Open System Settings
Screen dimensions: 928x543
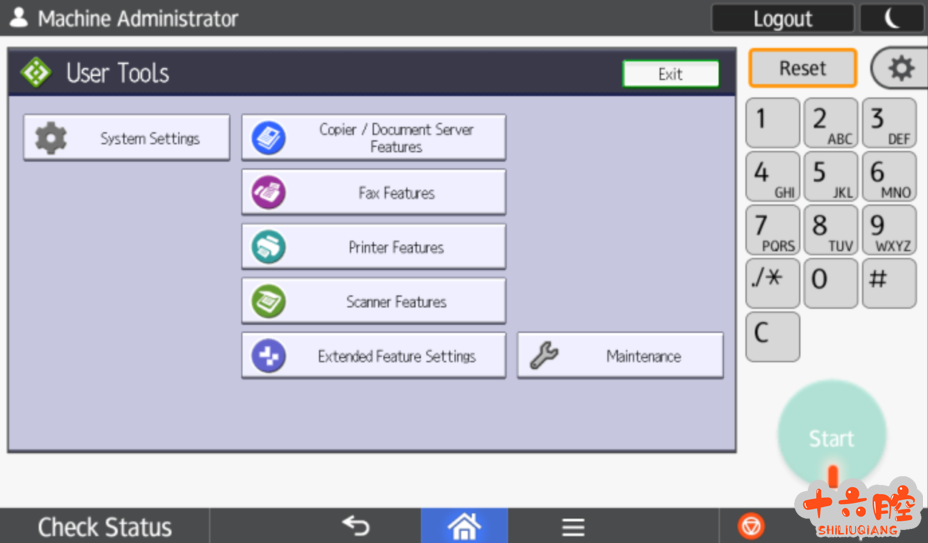pos(126,138)
